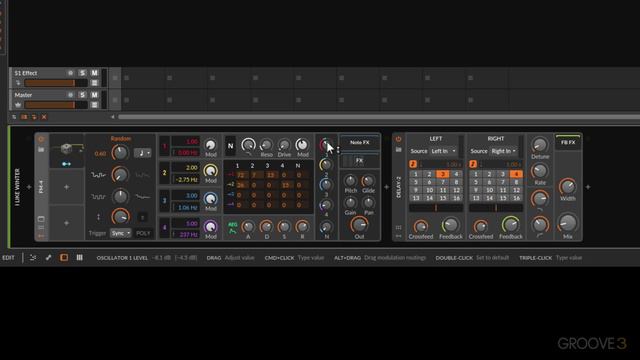The height and width of the screenshot is (360, 640).
Task: Click the S1 Effect track routing icon
Action: [18, 83]
